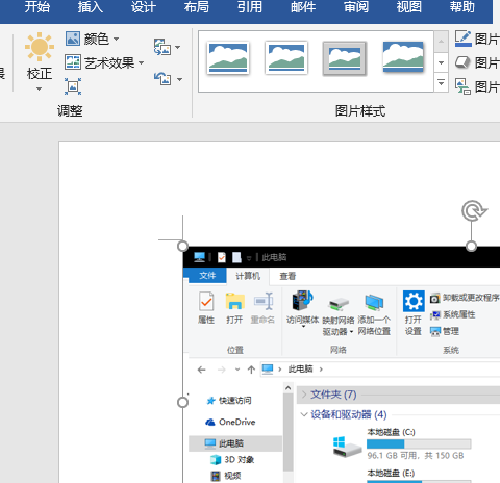Click the picture effects icon in the ribbon
500x483 pixels.
click(463, 63)
